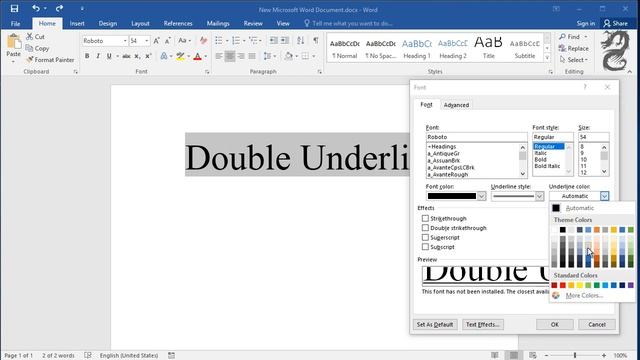Screen dimensions: 640x360
Task: Align text to the left
Action: coord(219,56)
